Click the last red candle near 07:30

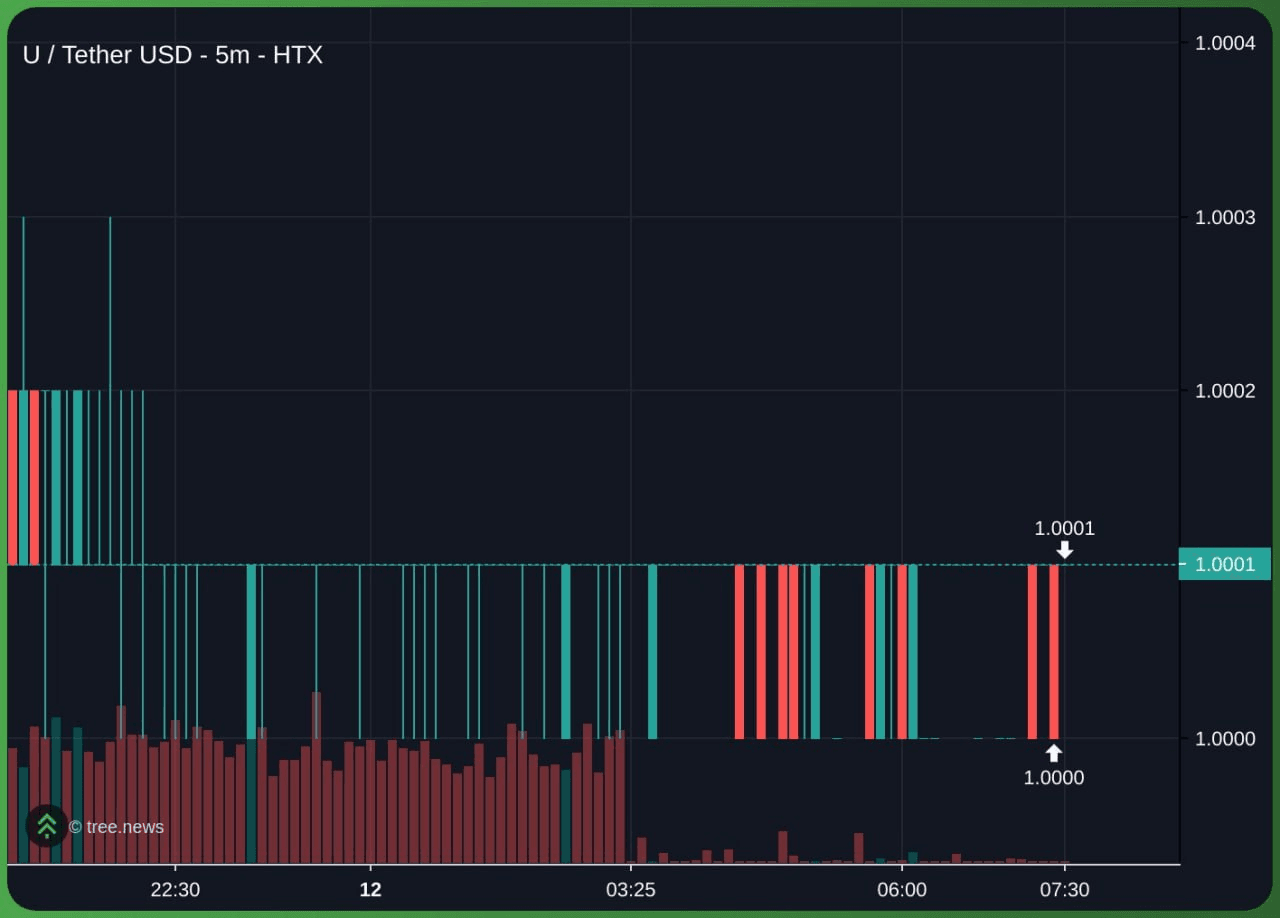point(1054,650)
